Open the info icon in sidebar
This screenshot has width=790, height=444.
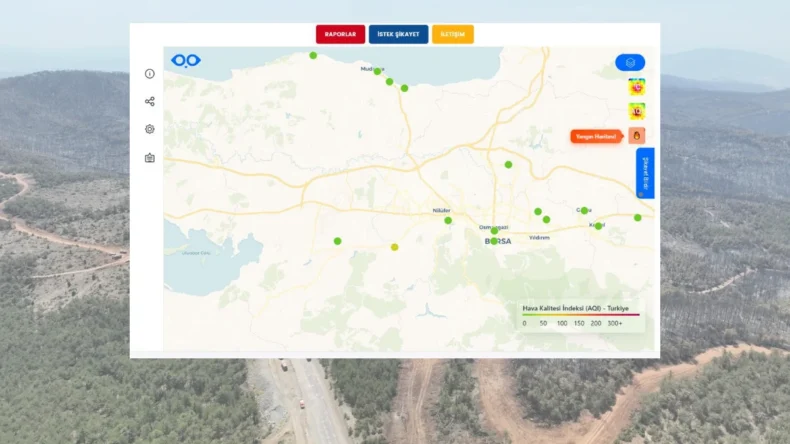click(x=150, y=74)
